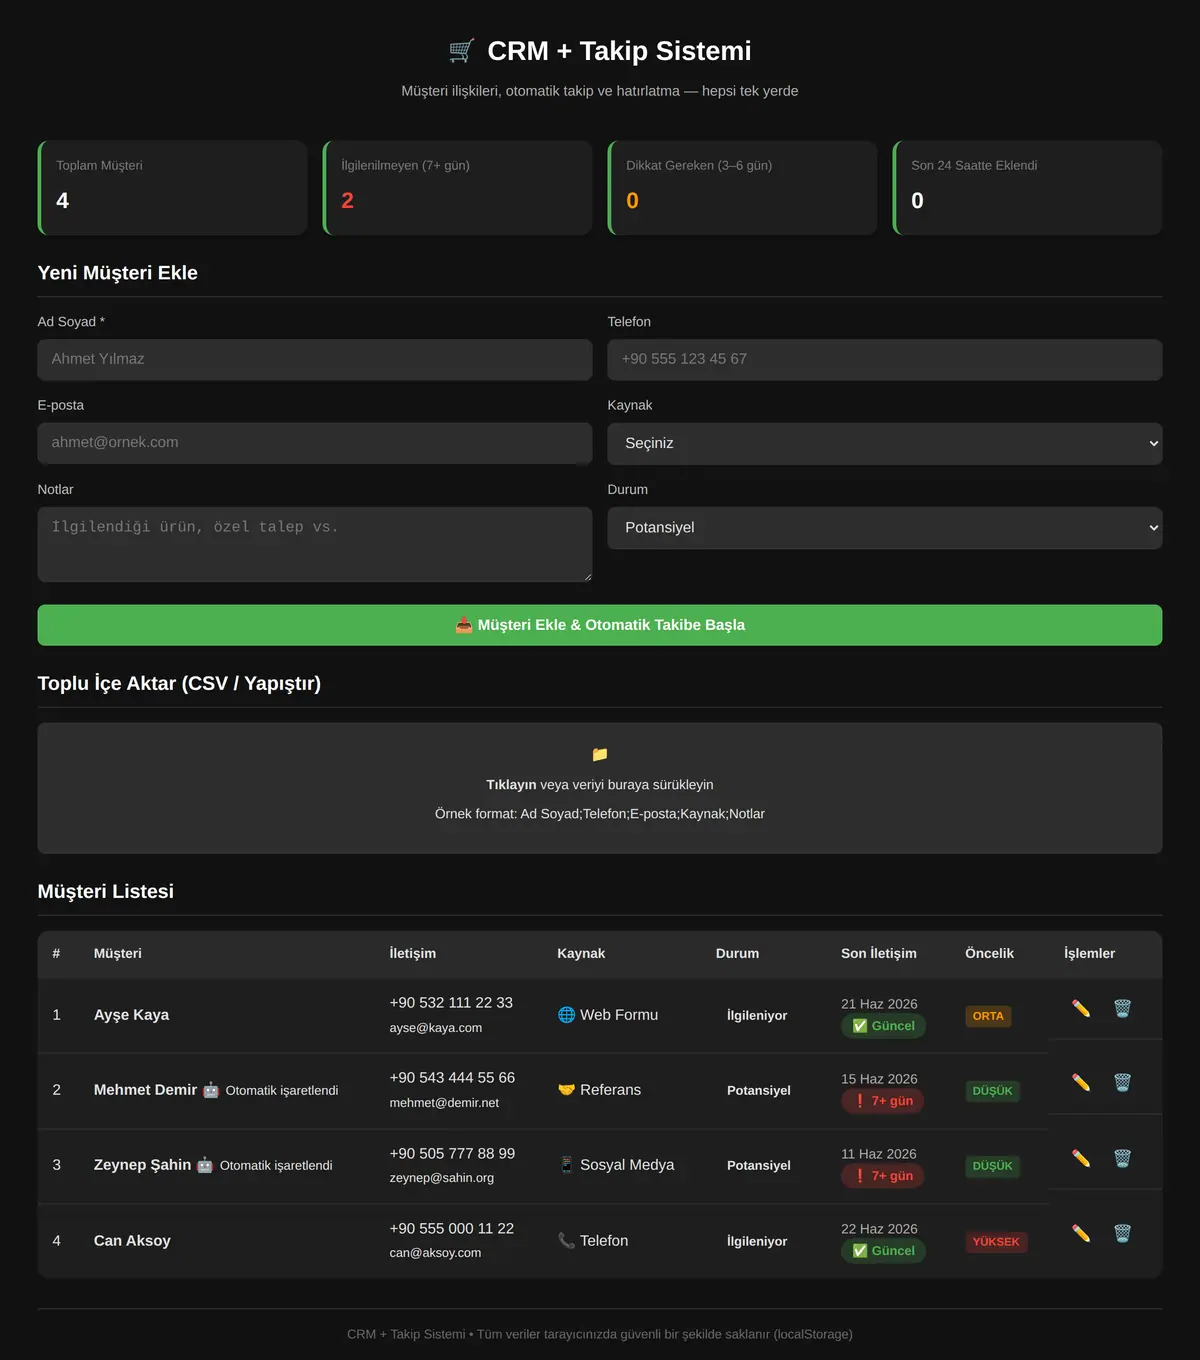Screen dimensions: 1200x1360
Task: Click Can Aksoy's Güncel status badge
Action: 884,1251
